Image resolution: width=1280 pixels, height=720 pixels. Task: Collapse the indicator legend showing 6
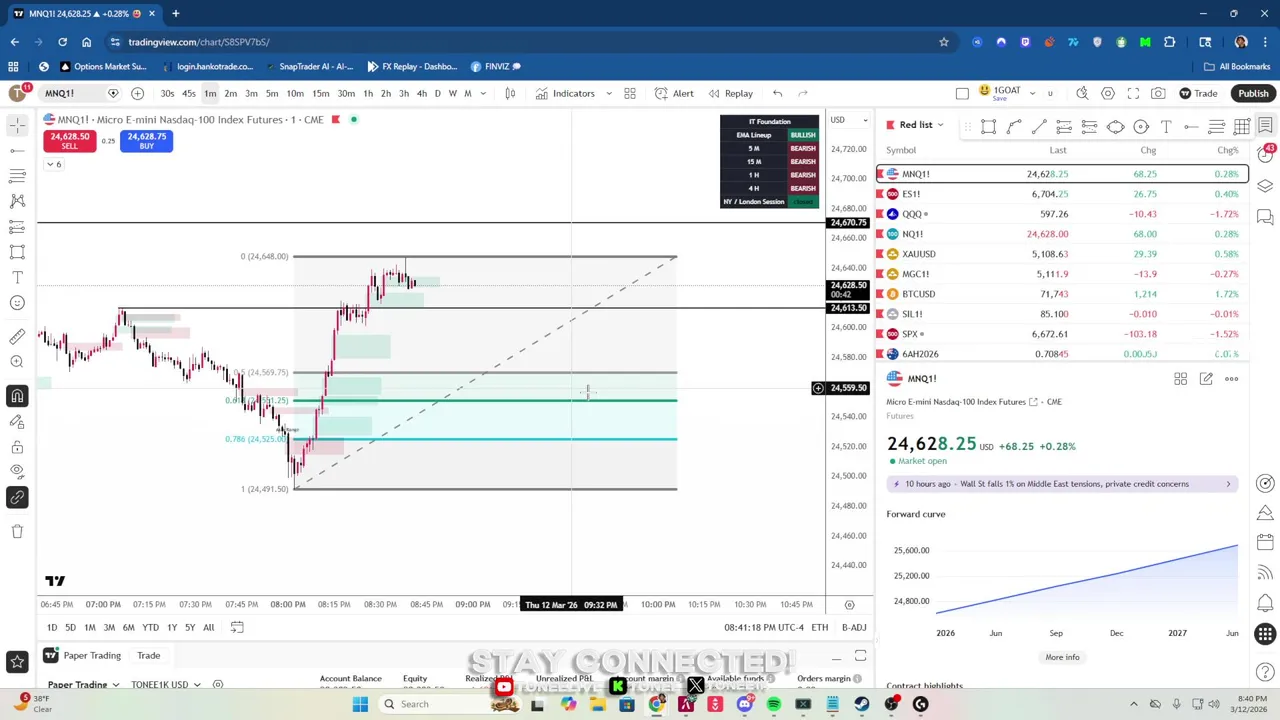click(53, 164)
